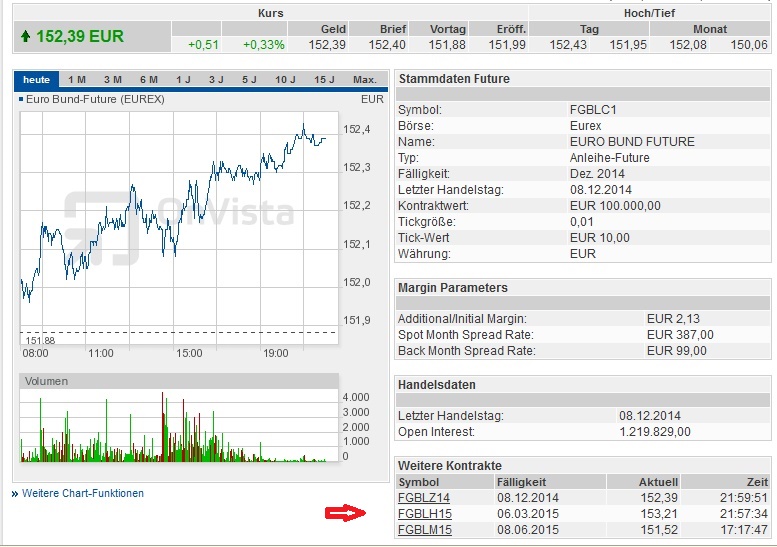
Task: Display the 5 J chart period
Action: click(x=249, y=80)
